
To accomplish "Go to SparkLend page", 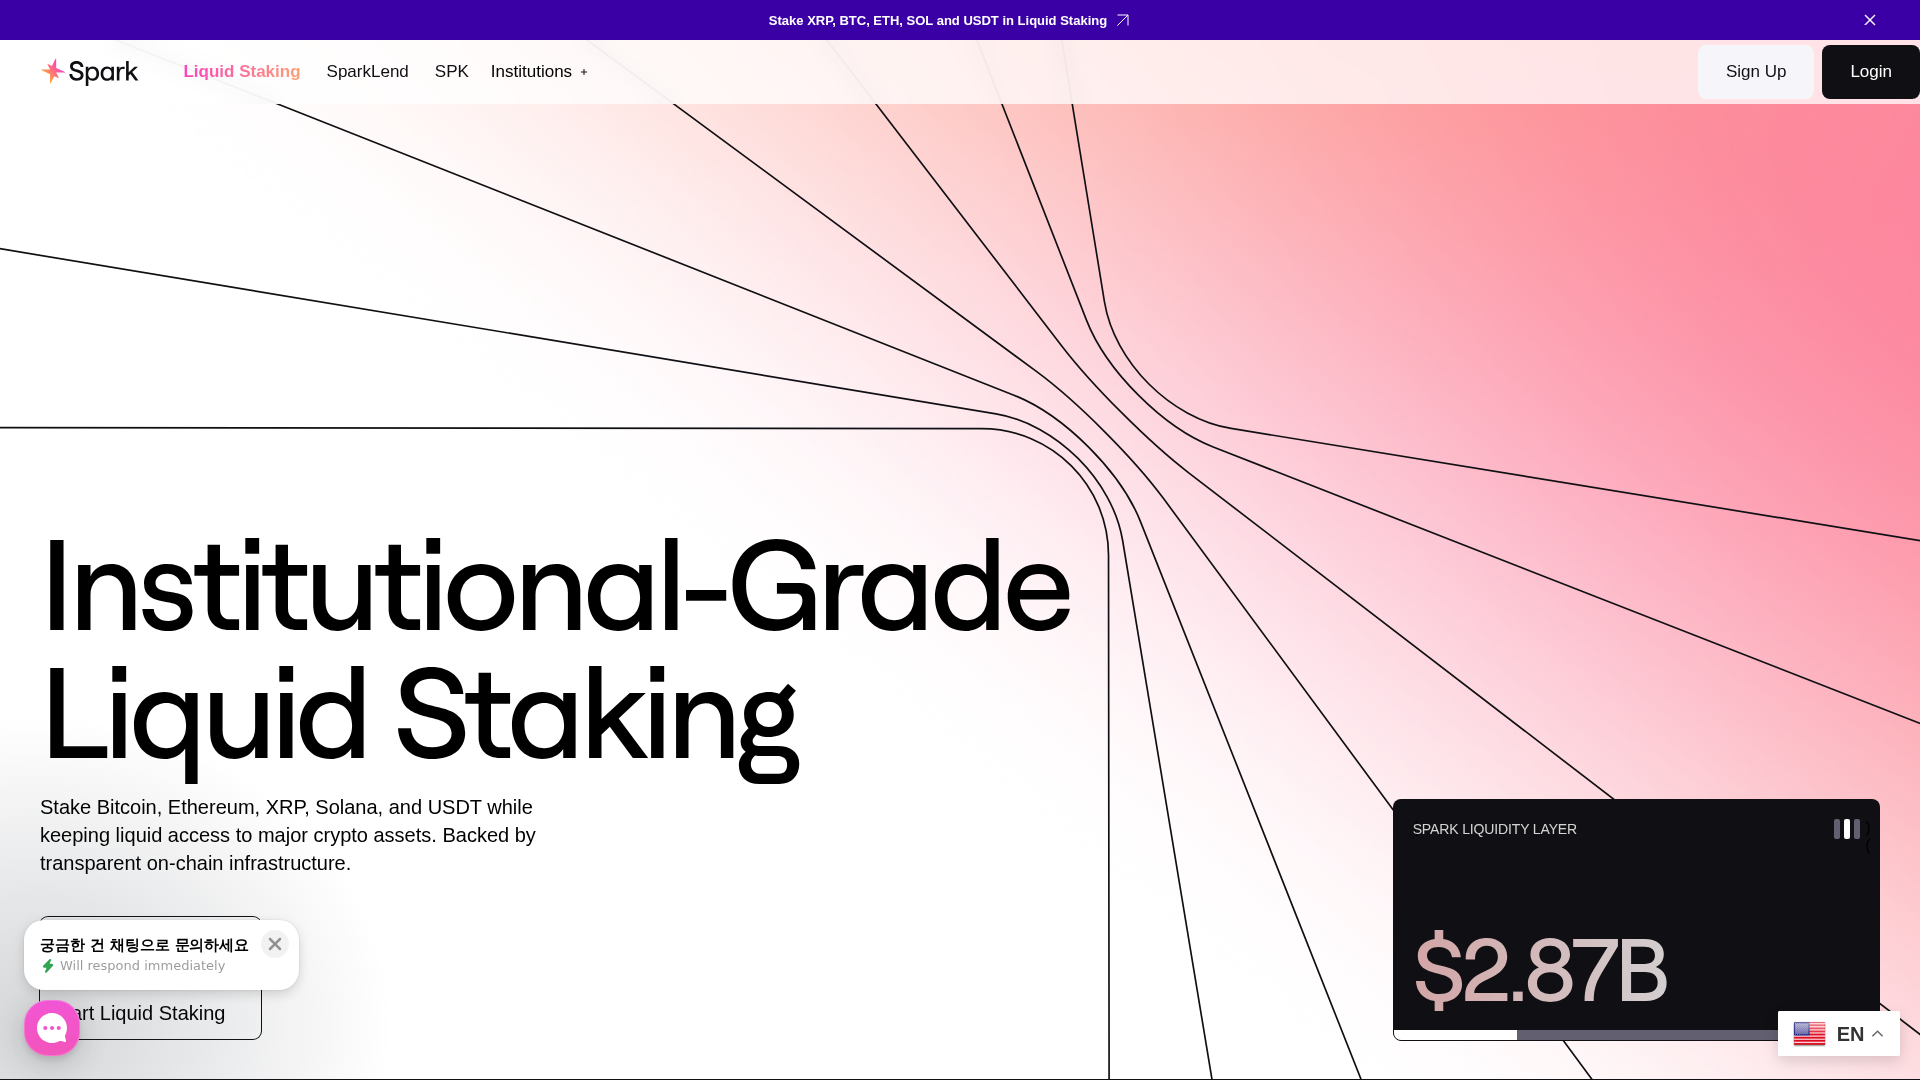I will (367, 72).
